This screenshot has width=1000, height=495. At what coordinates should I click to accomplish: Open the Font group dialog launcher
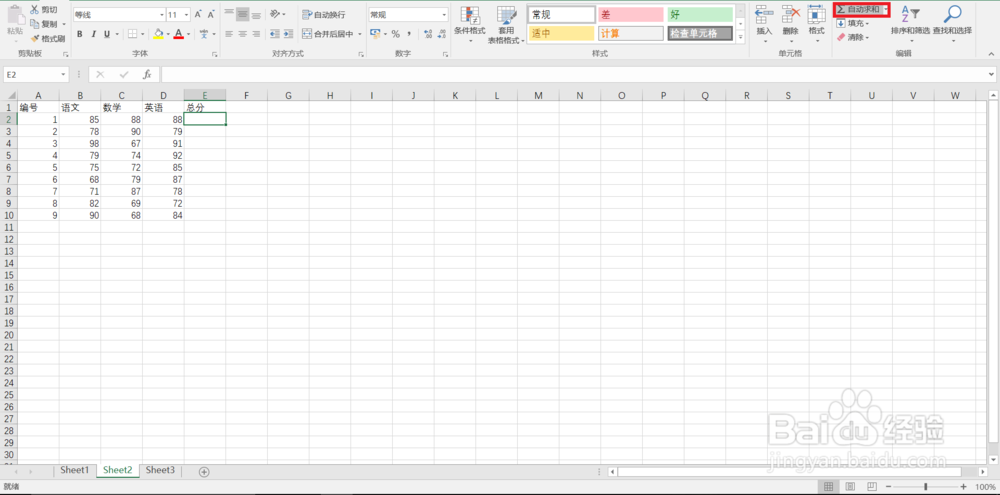pos(214,55)
